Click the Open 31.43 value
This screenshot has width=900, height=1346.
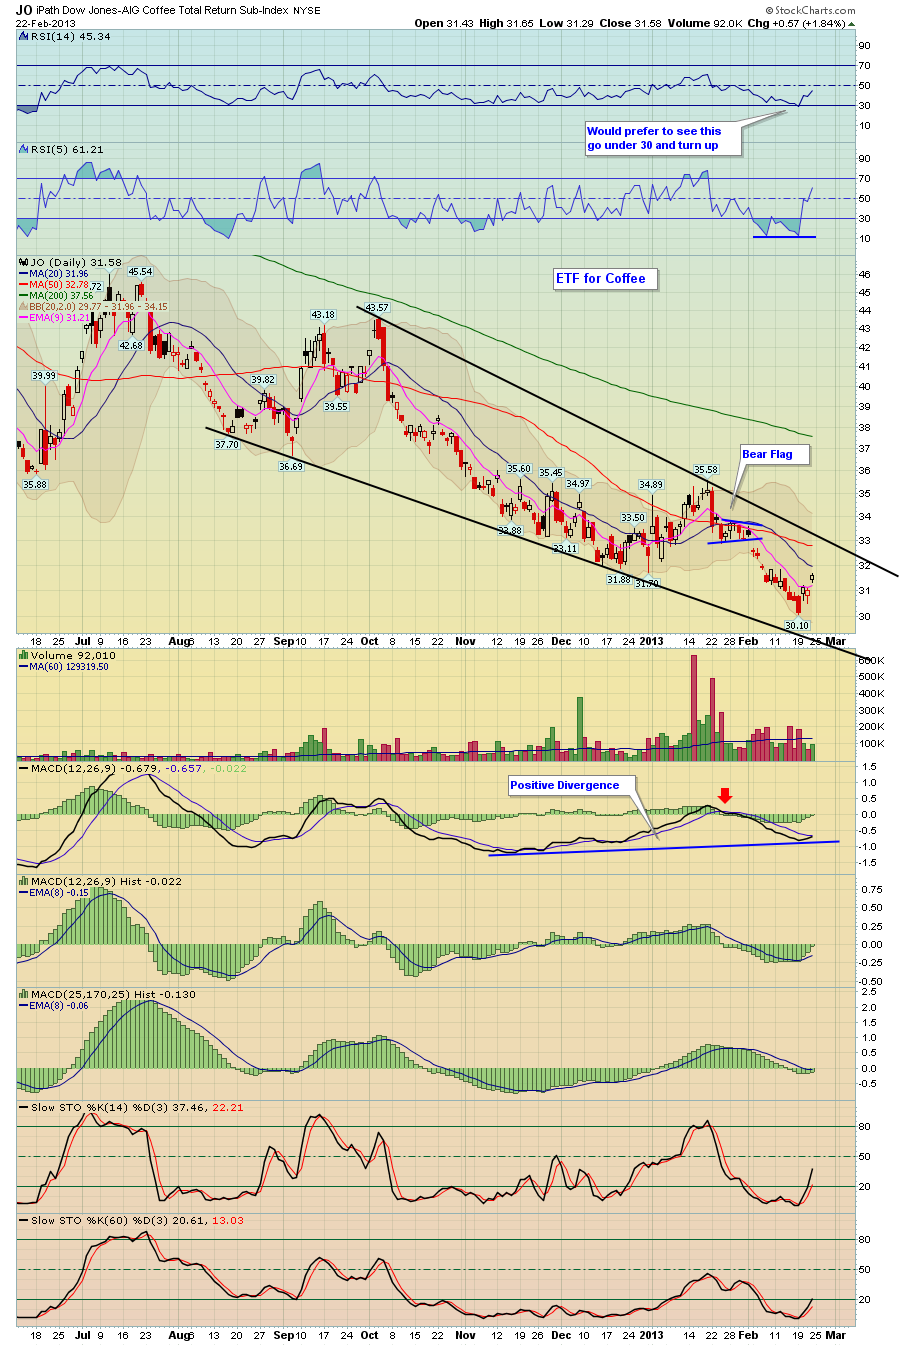(443, 23)
